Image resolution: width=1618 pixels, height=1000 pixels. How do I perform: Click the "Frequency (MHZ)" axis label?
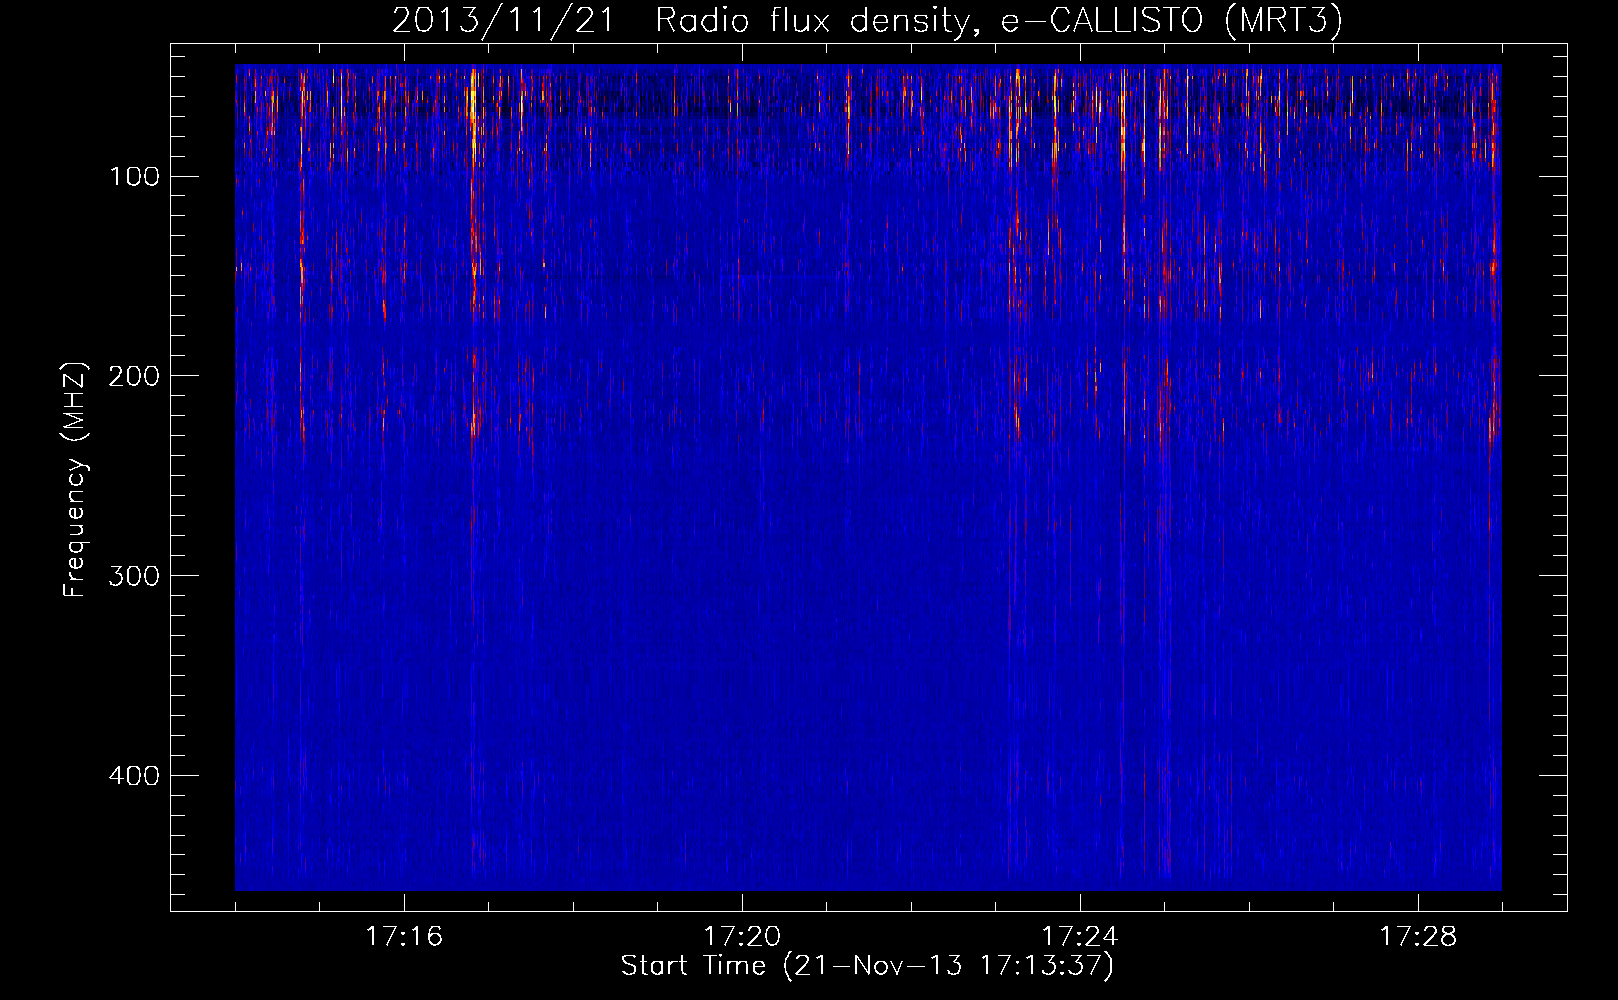click(x=75, y=479)
